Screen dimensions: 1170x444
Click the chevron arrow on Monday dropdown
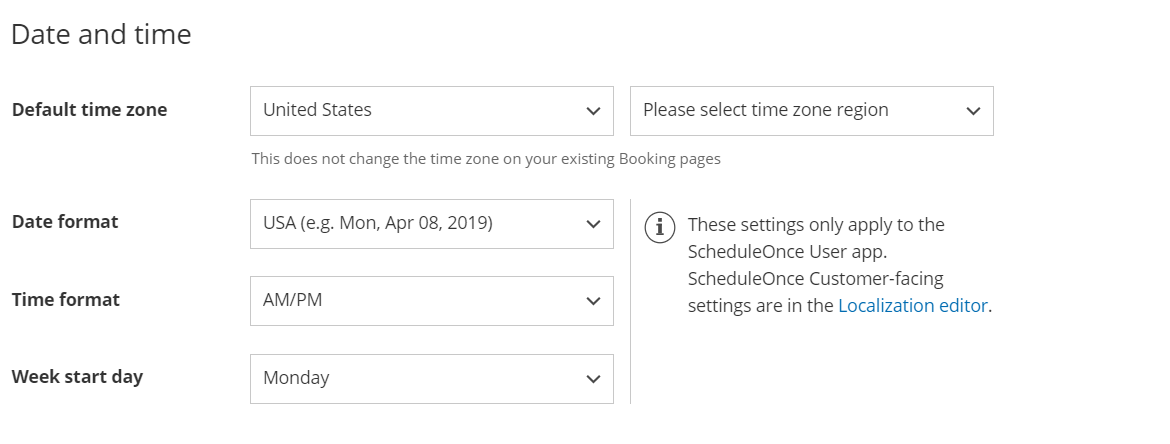pos(593,379)
